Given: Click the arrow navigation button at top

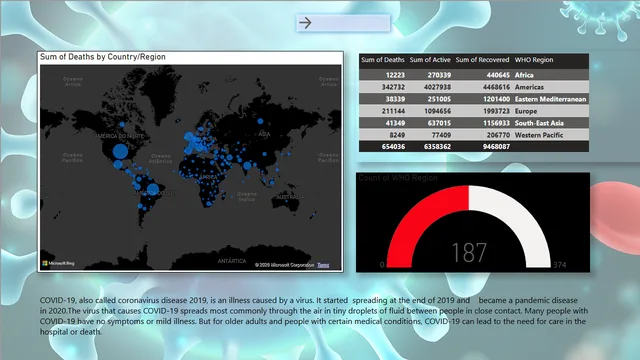Looking at the screenshot, I should (343, 23).
